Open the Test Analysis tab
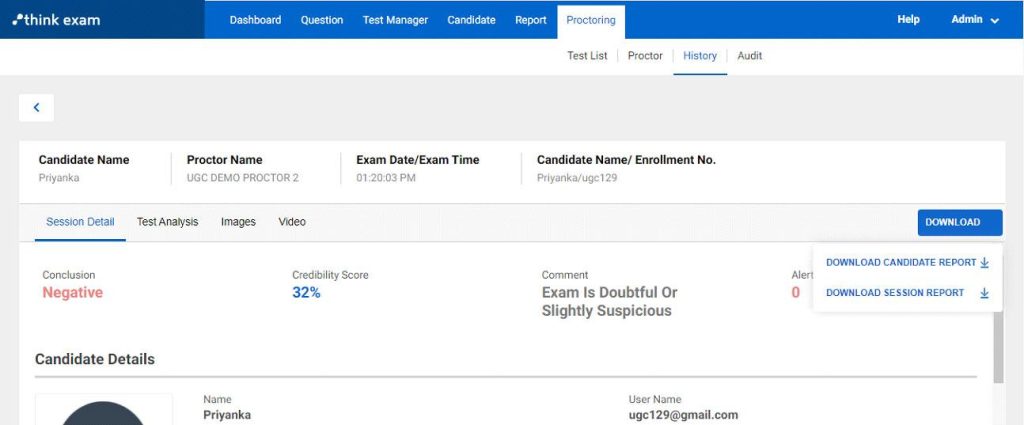The image size is (1024, 425). (x=167, y=222)
